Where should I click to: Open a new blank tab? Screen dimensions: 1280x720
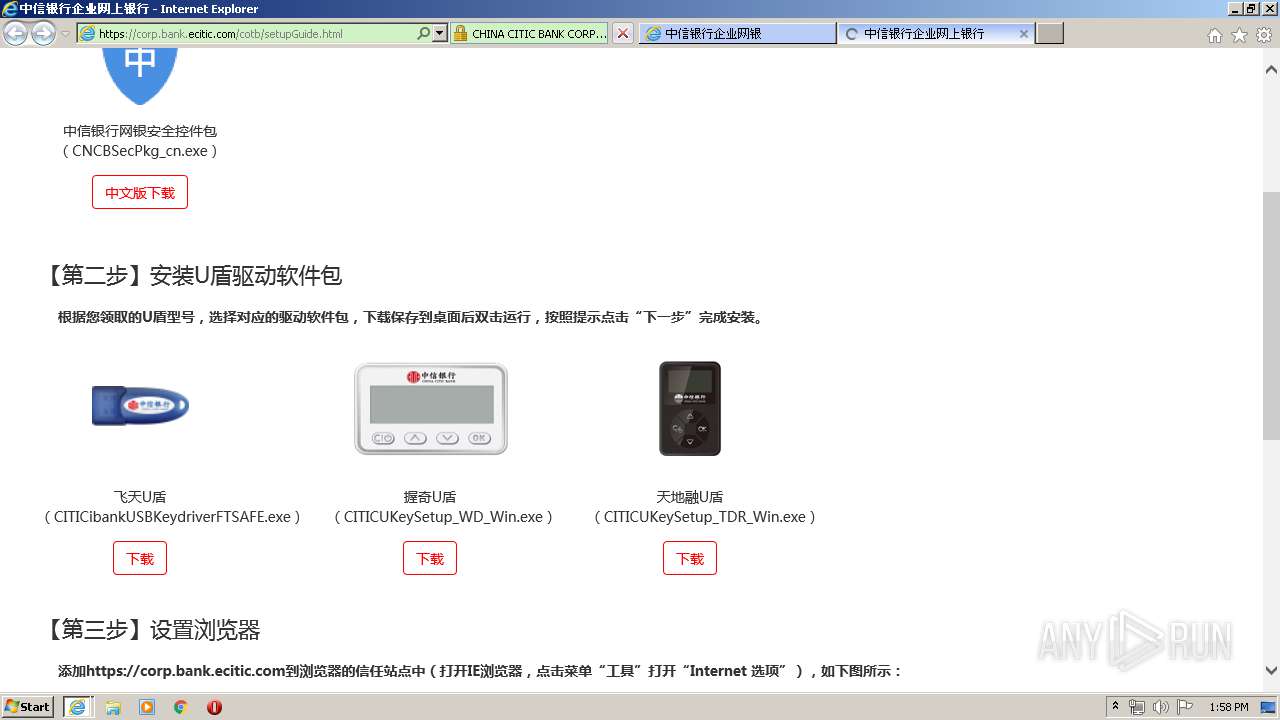1049,33
